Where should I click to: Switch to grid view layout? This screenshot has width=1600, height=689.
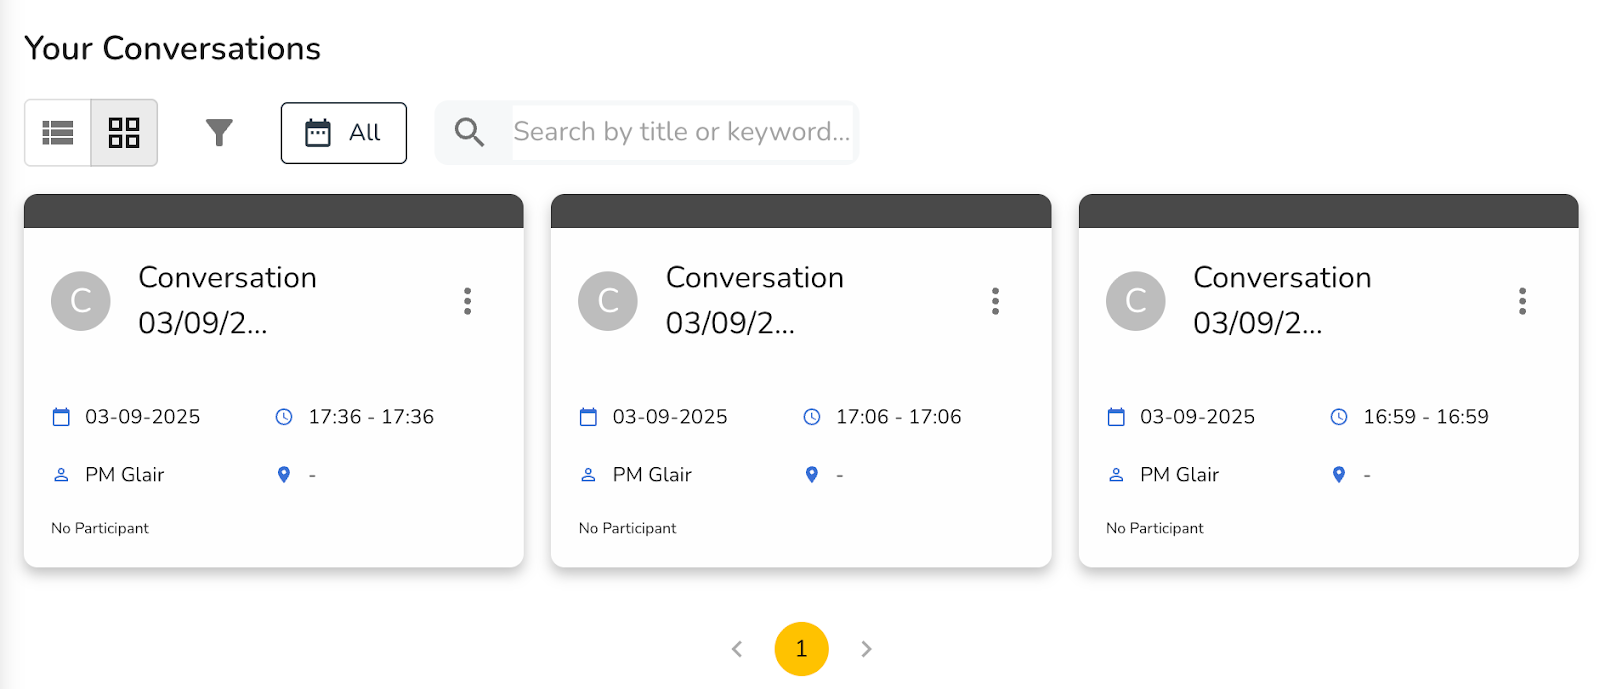click(124, 132)
